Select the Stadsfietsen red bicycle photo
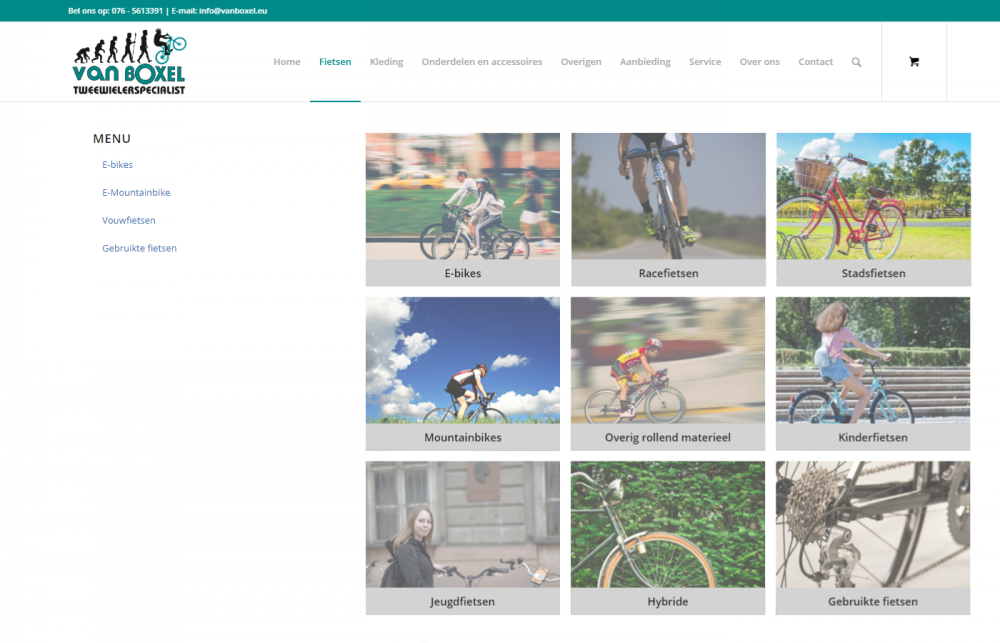 [x=874, y=196]
